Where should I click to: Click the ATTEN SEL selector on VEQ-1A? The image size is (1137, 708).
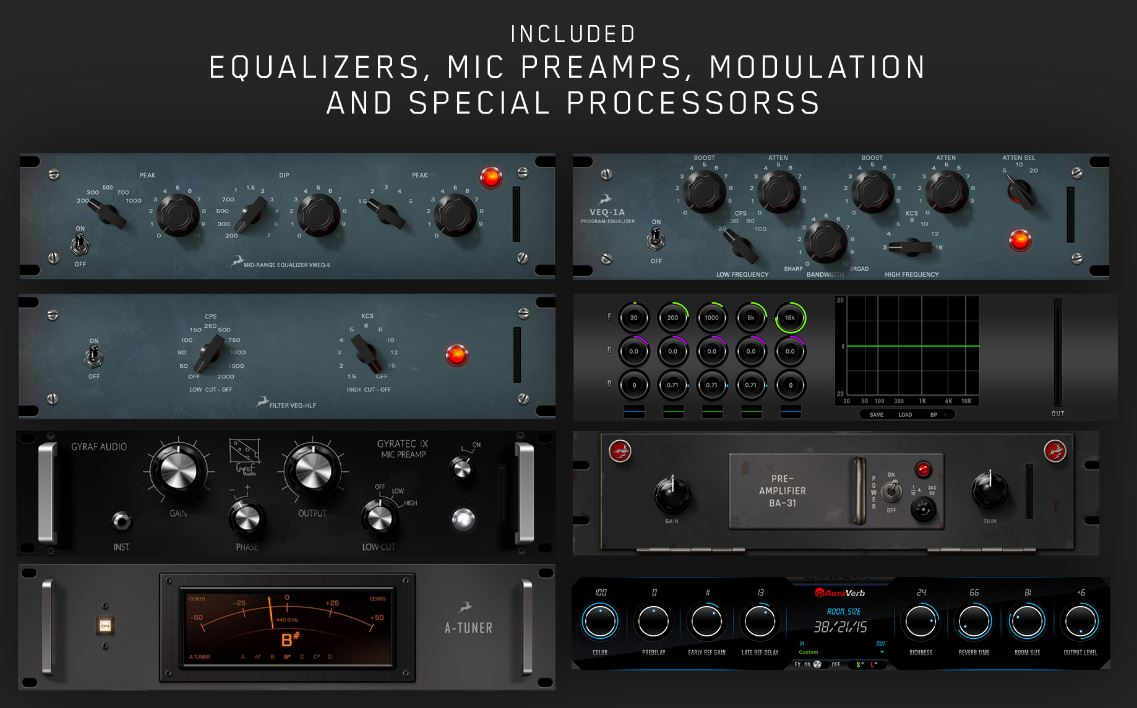tap(1021, 192)
